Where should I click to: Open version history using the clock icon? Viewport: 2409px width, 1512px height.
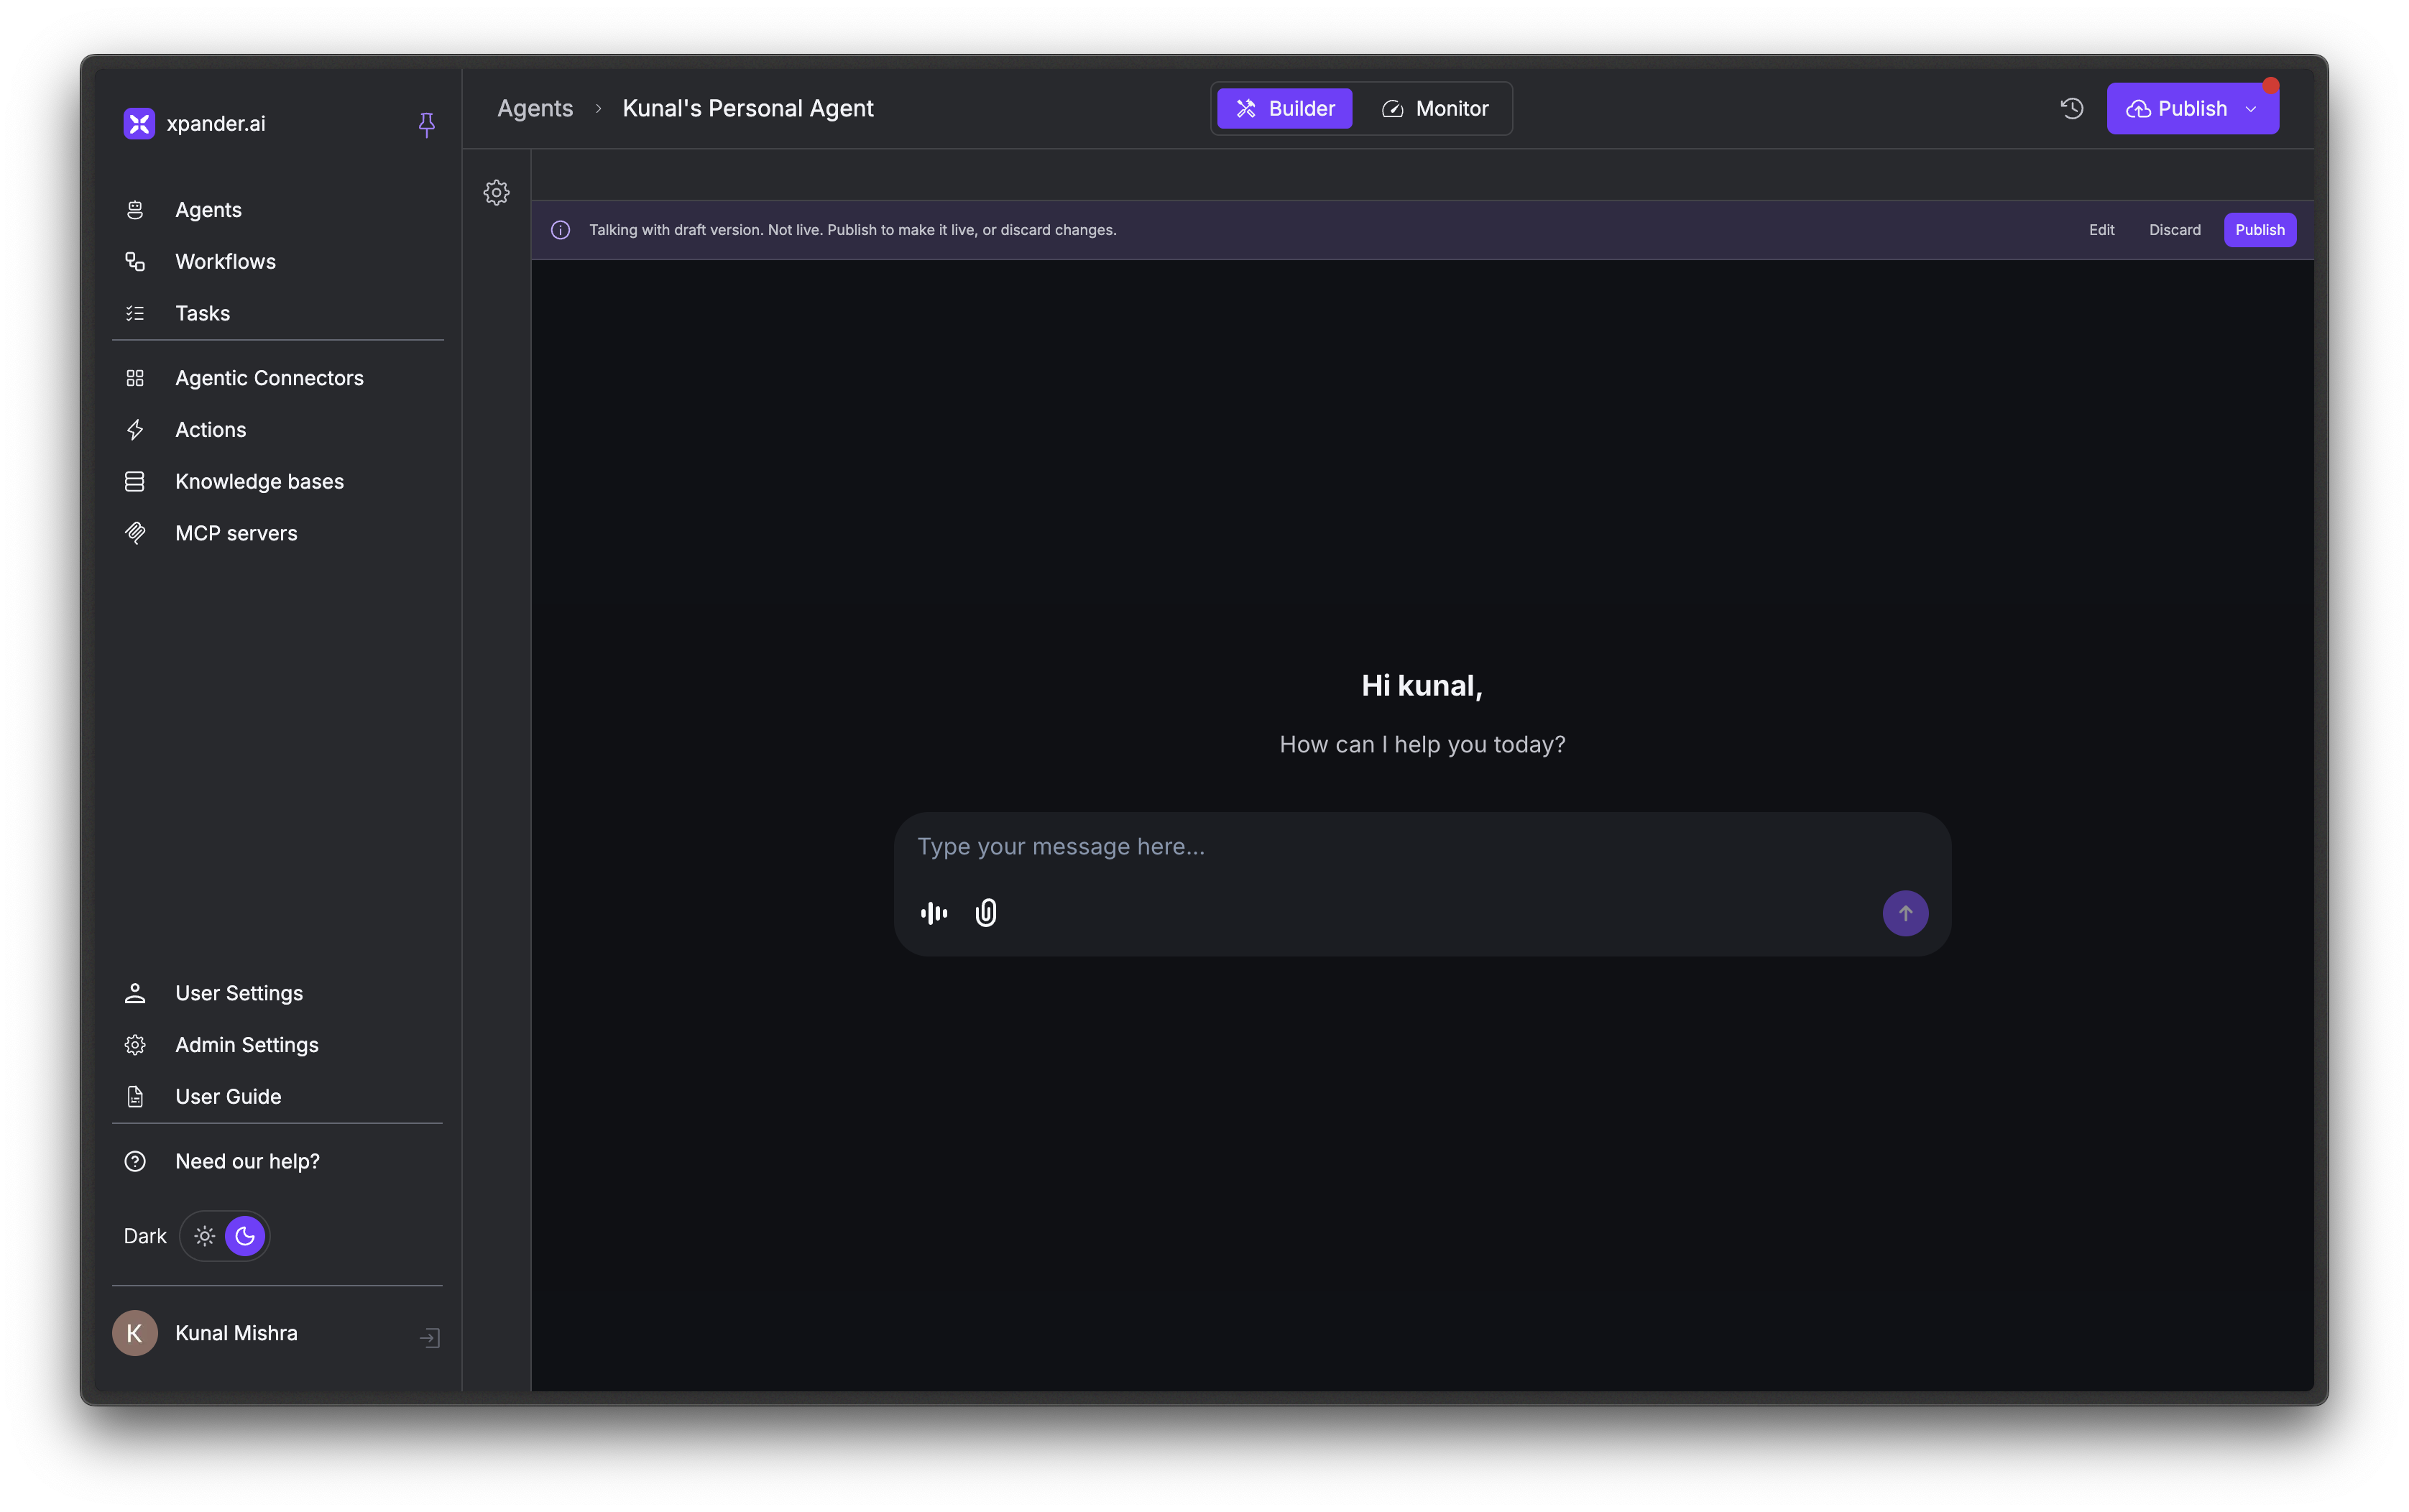coord(2070,107)
